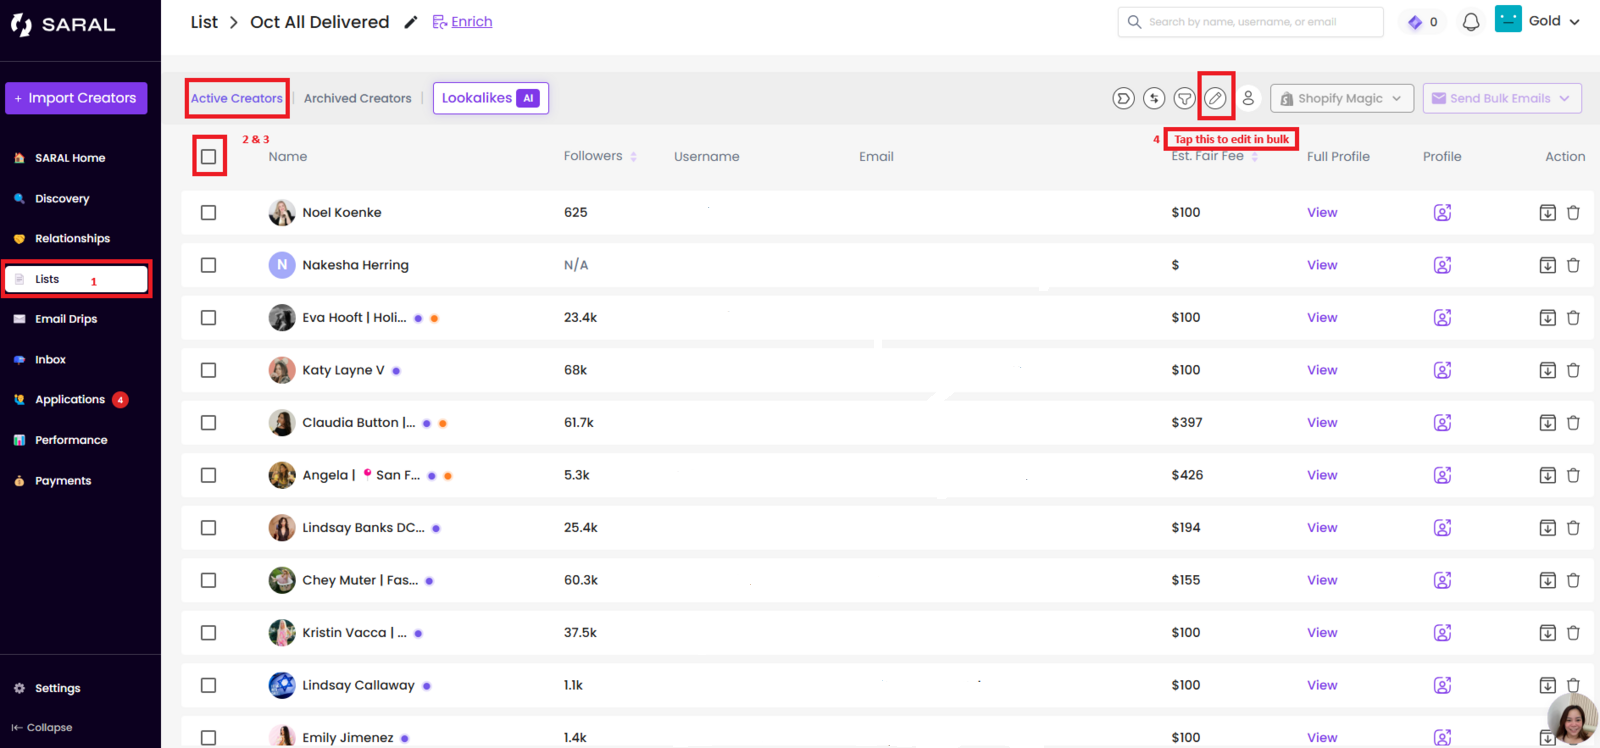Open Applications in sidebar

click(x=70, y=399)
